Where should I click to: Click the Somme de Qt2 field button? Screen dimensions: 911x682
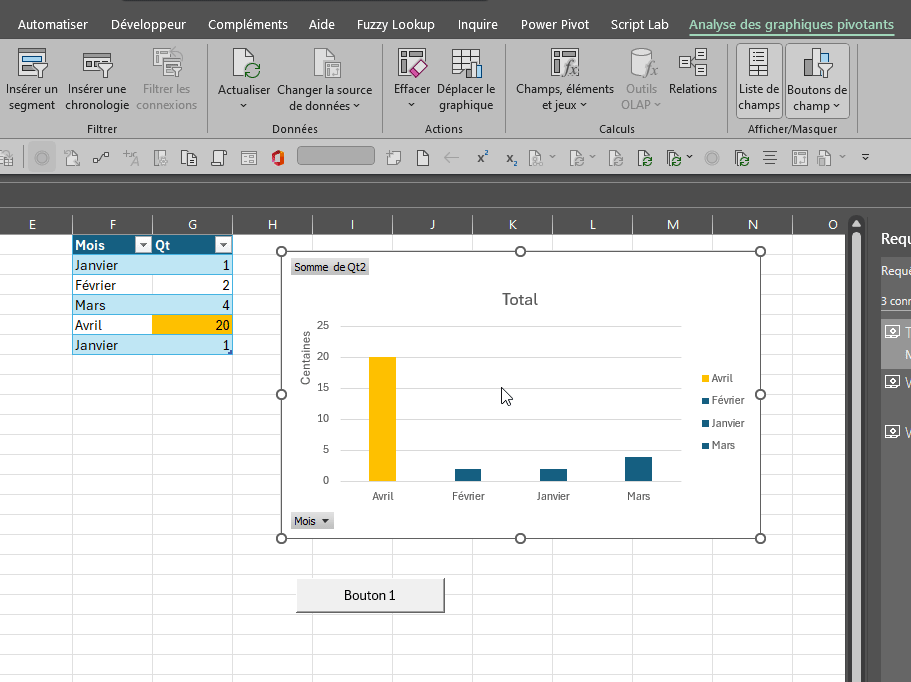coord(329,267)
